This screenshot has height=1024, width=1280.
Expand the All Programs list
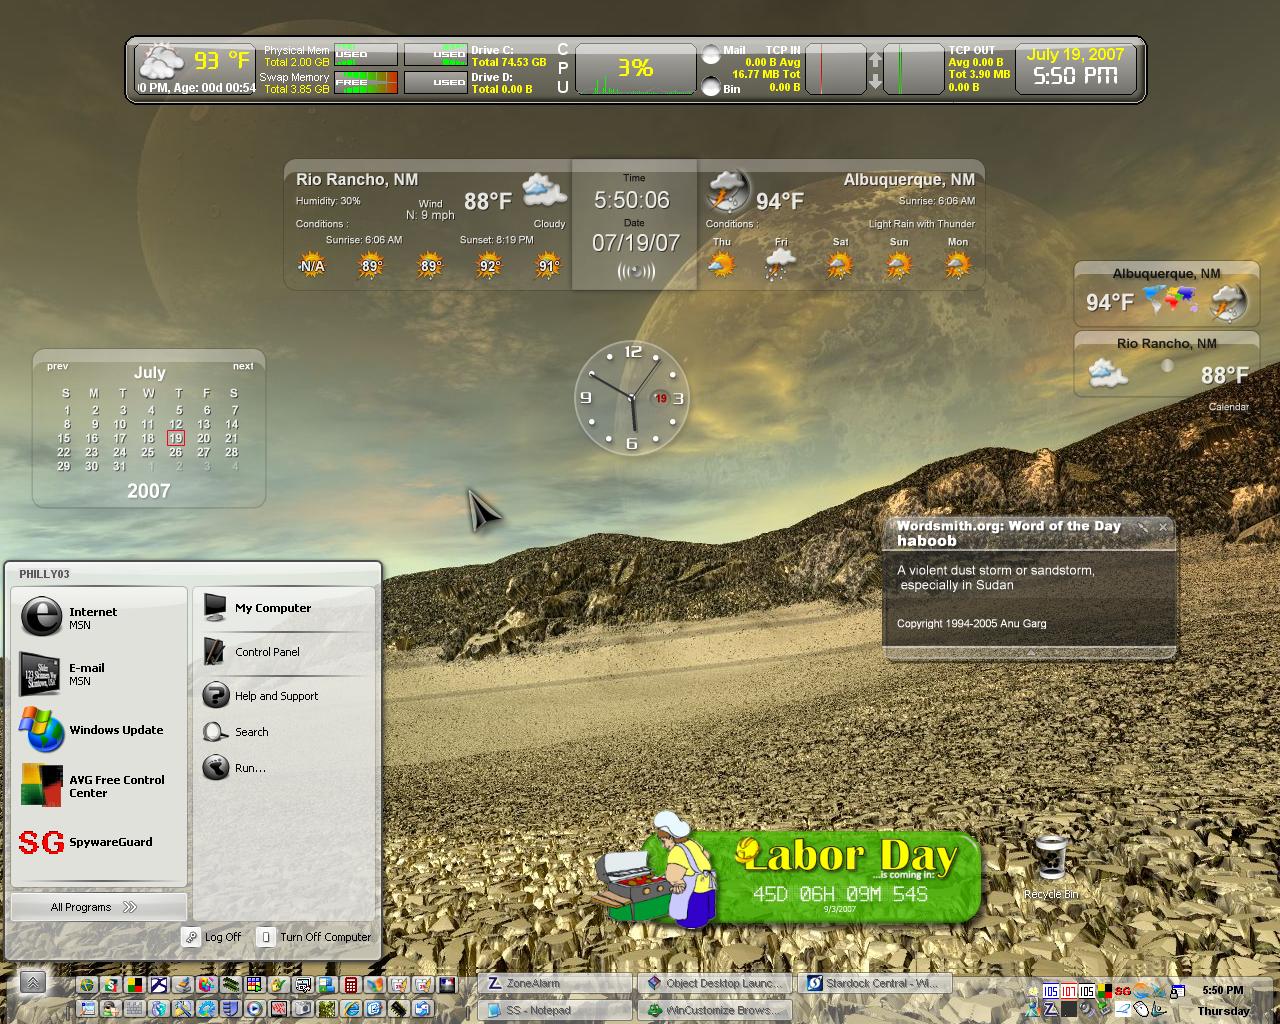[x=98, y=907]
